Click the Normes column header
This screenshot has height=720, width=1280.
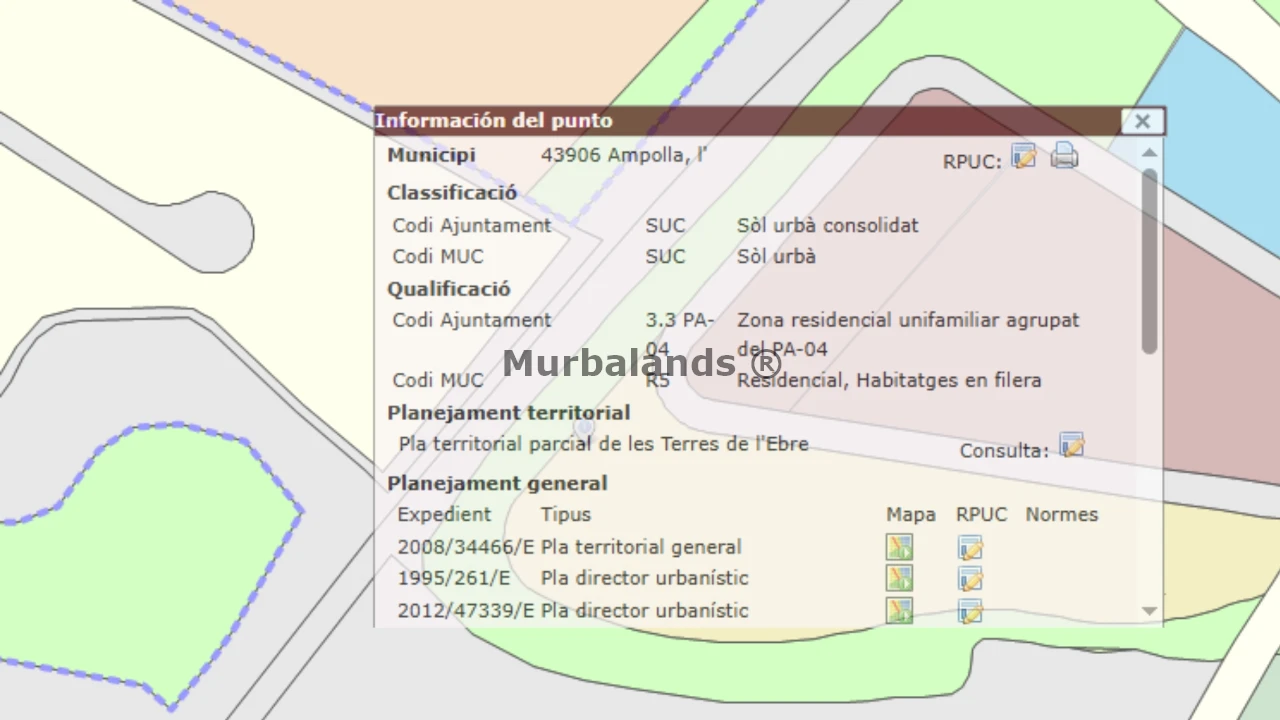click(x=1061, y=514)
